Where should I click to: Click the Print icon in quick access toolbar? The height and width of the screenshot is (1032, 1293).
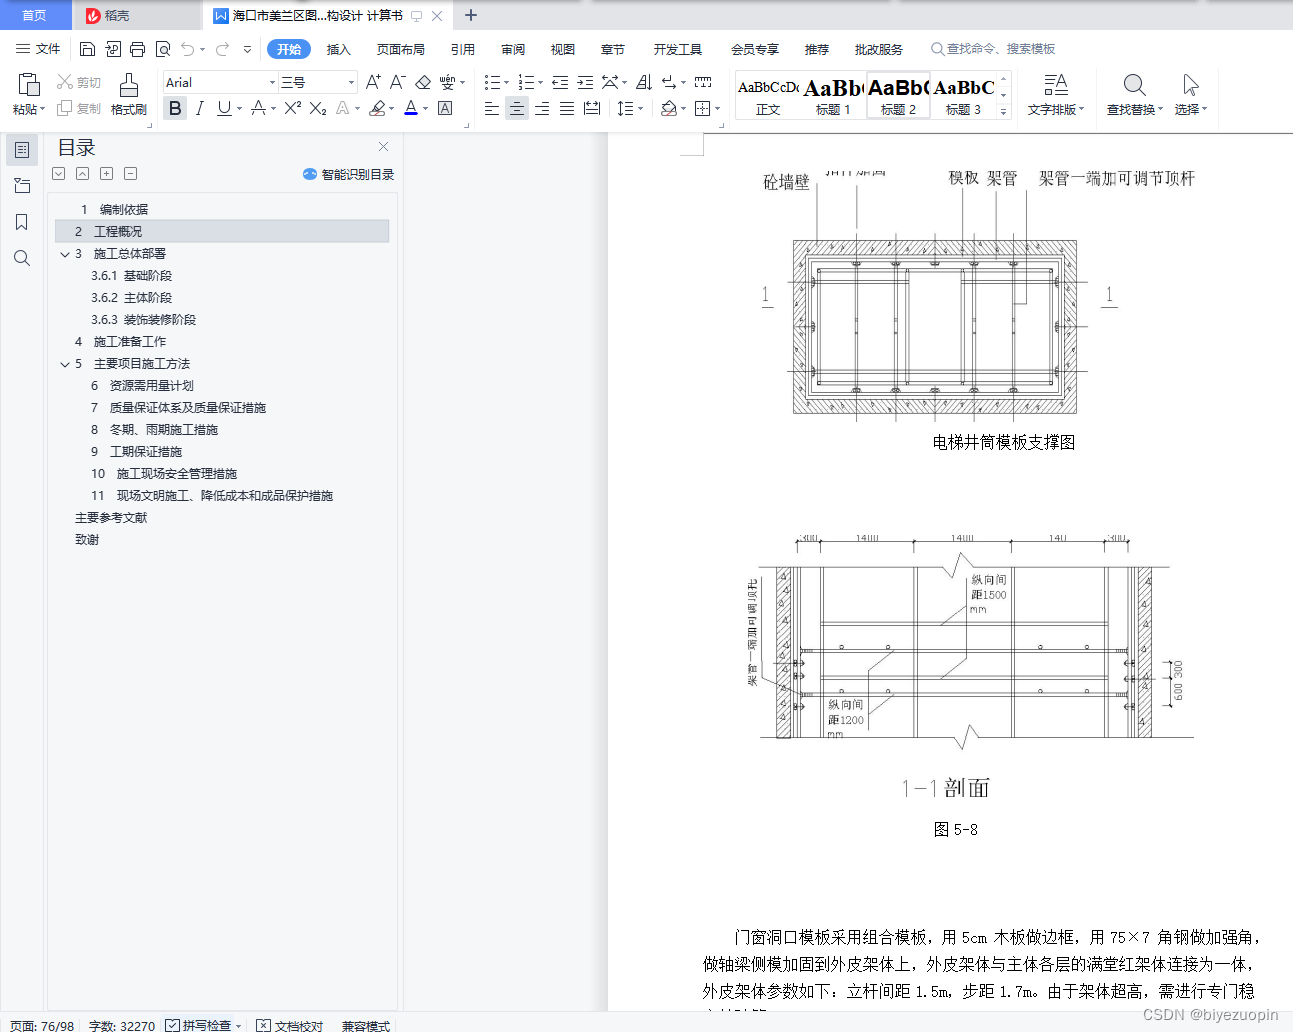[x=138, y=49]
